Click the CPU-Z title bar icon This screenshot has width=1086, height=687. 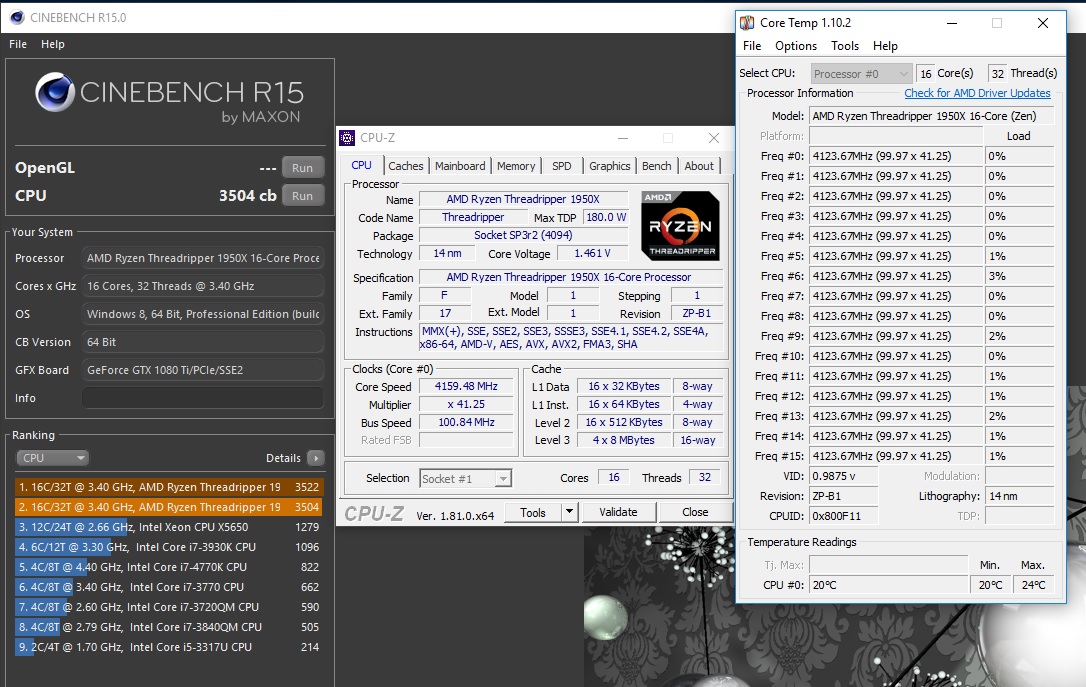click(347, 138)
